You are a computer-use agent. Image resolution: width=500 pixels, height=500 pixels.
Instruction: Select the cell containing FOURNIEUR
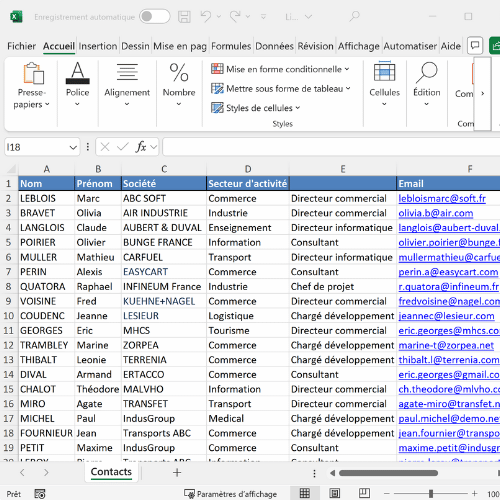(x=46, y=433)
